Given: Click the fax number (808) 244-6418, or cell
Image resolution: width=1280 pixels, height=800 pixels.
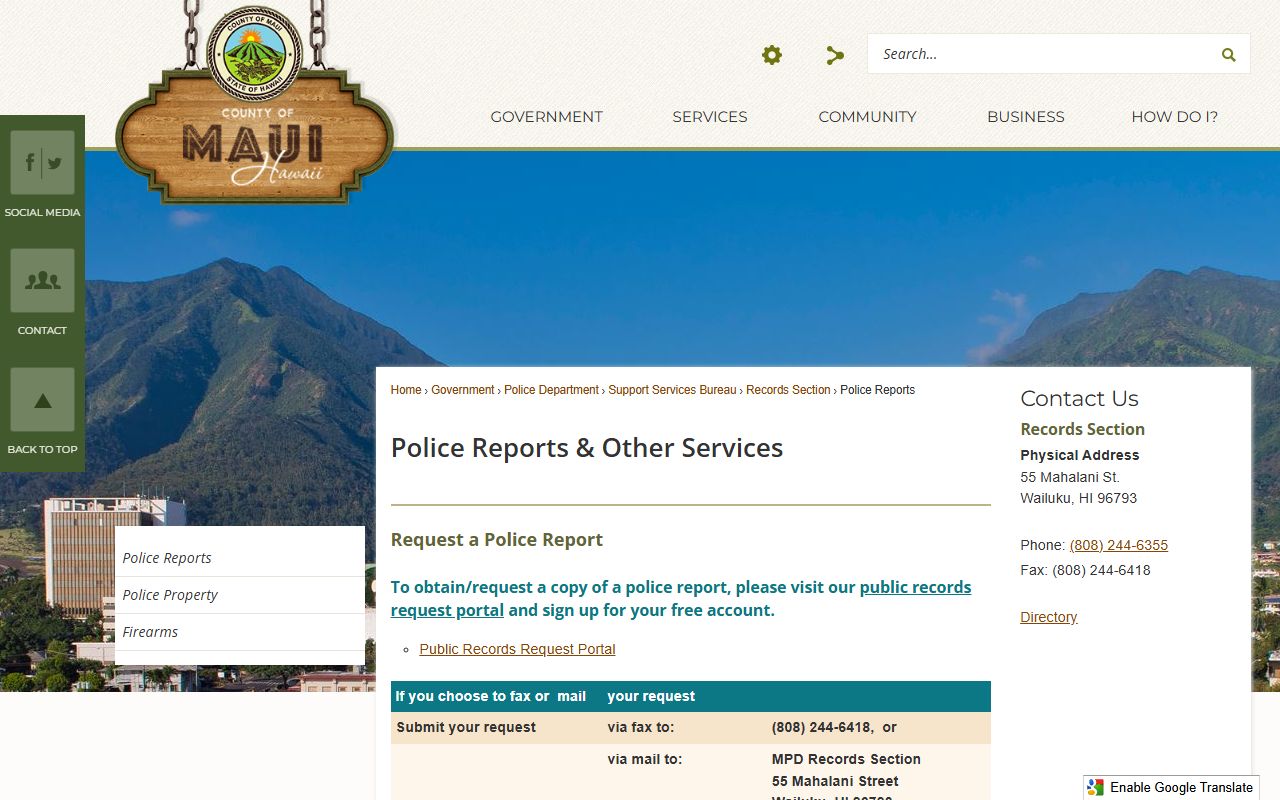Looking at the screenshot, I should 878,728.
